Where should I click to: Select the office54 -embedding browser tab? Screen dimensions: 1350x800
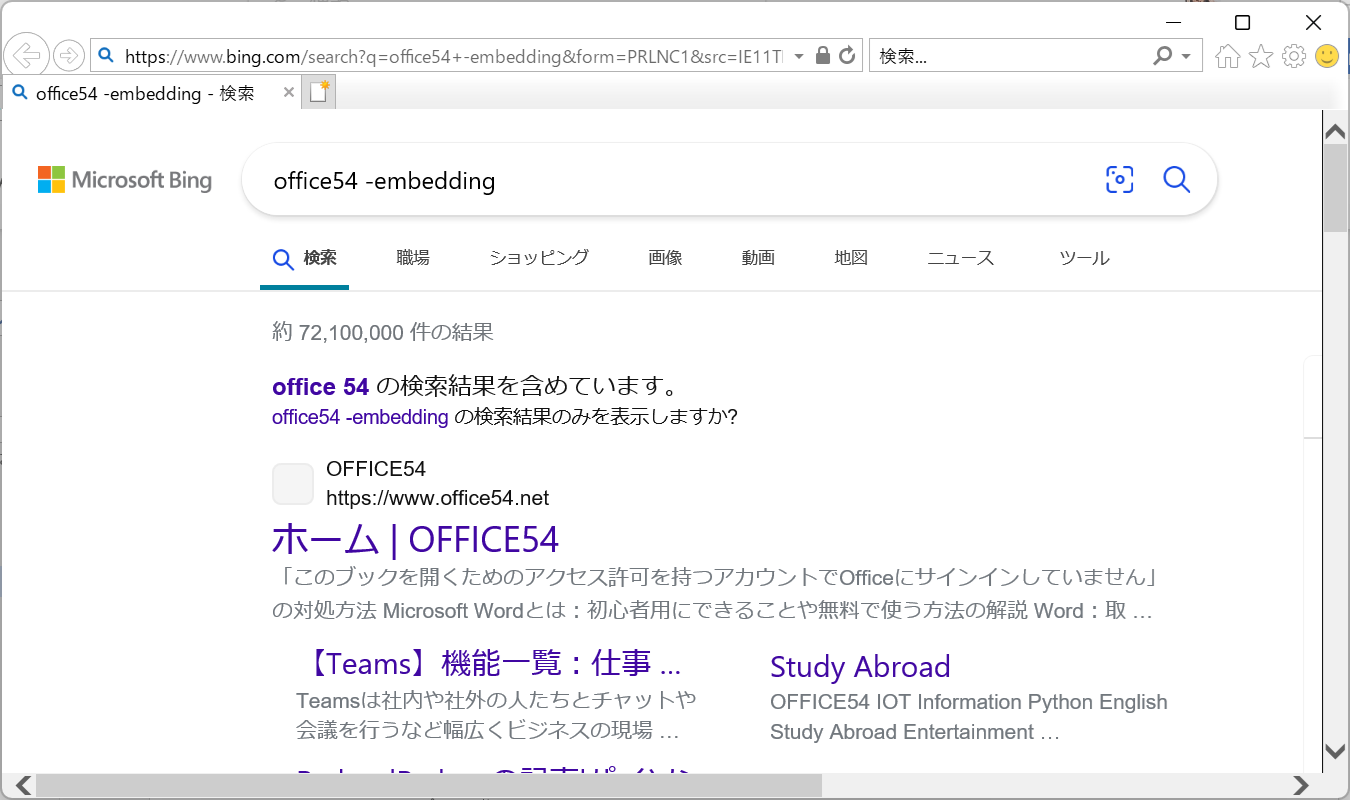[145, 93]
